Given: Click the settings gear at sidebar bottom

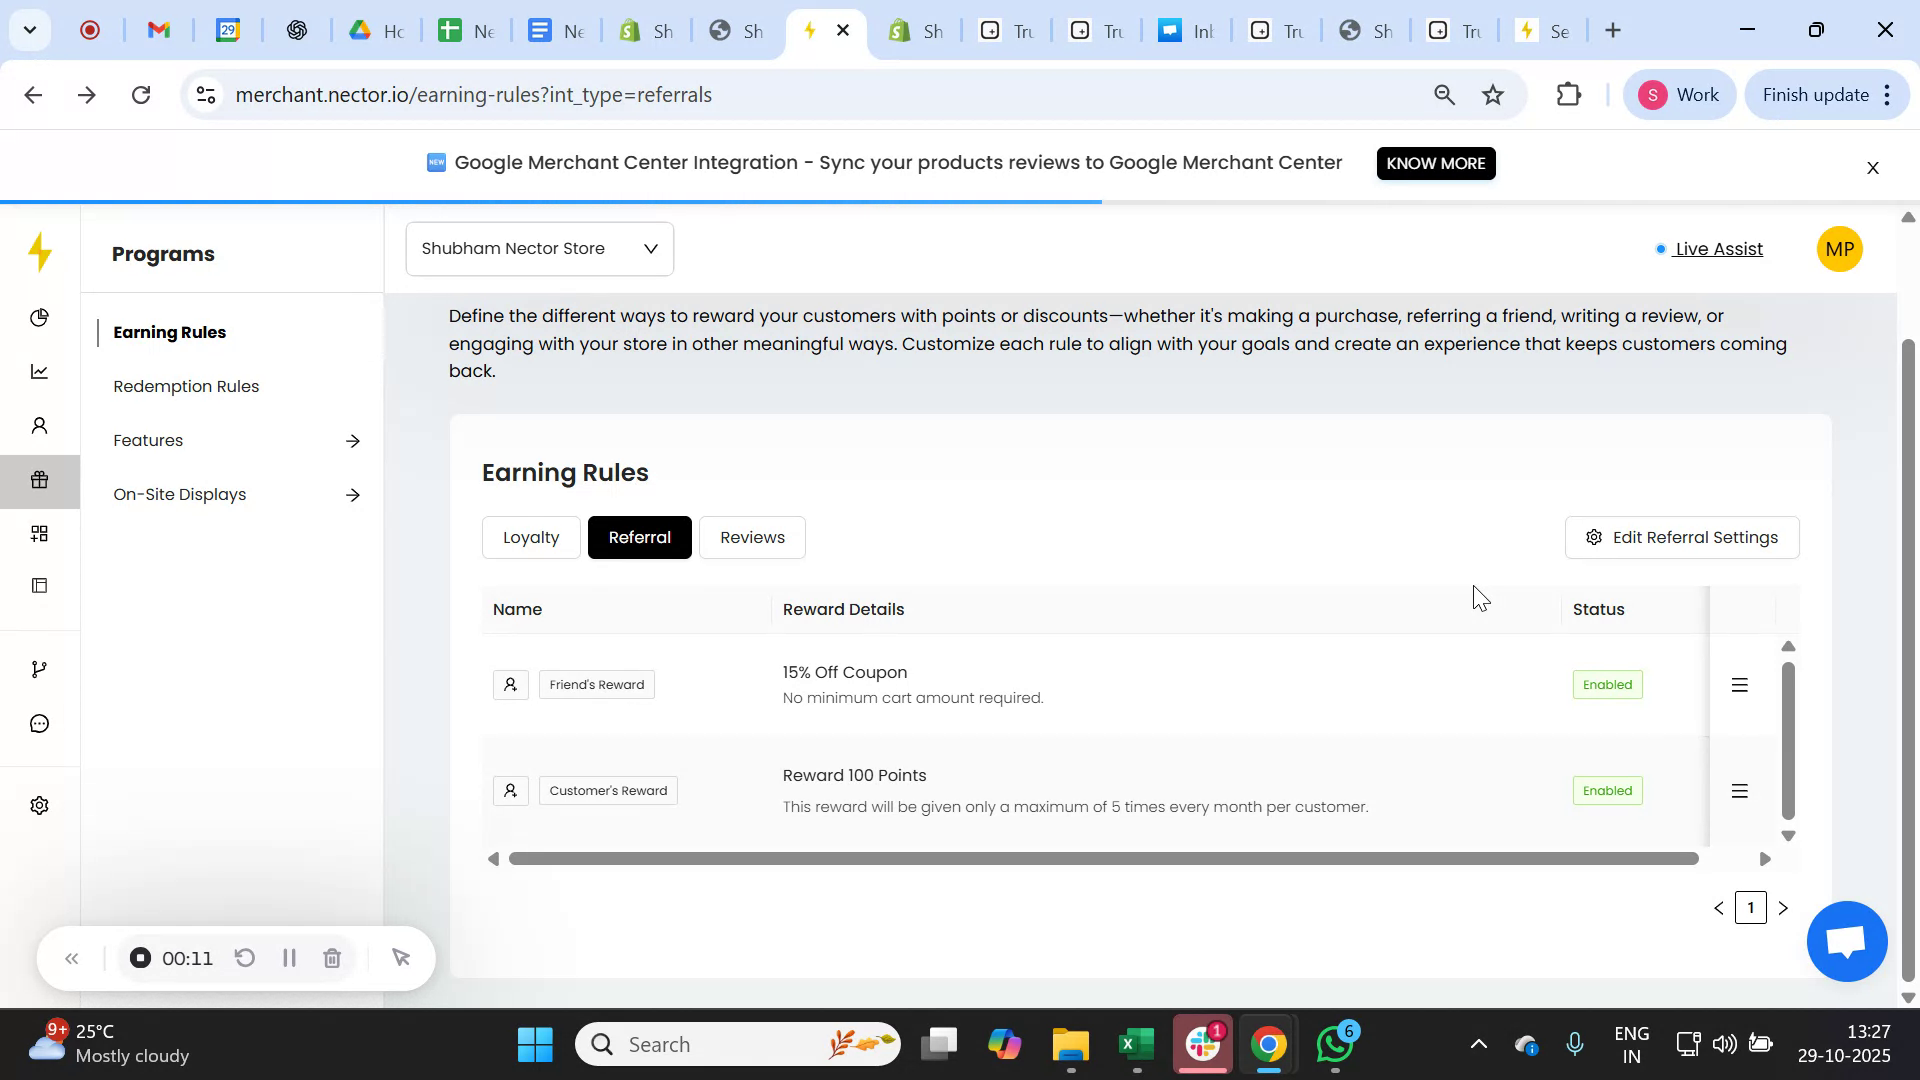Looking at the screenshot, I should pyautogui.click(x=39, y=805).
